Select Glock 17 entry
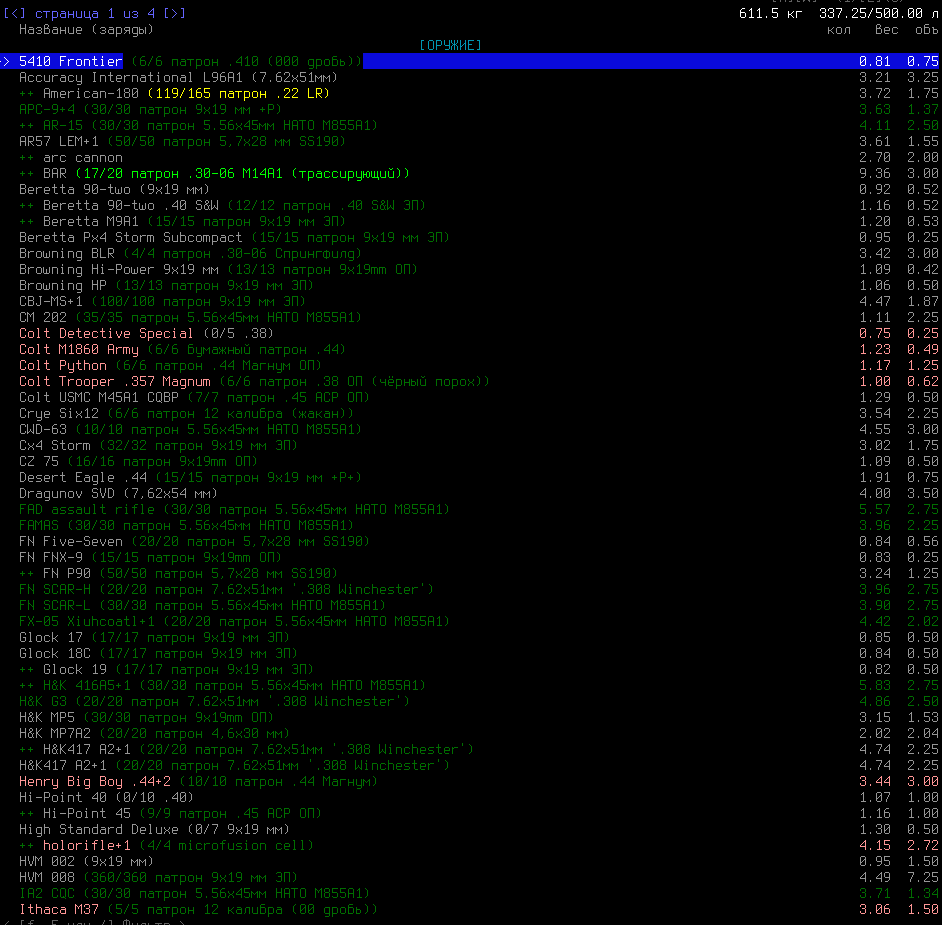942x925 pixels. [471, 638]
